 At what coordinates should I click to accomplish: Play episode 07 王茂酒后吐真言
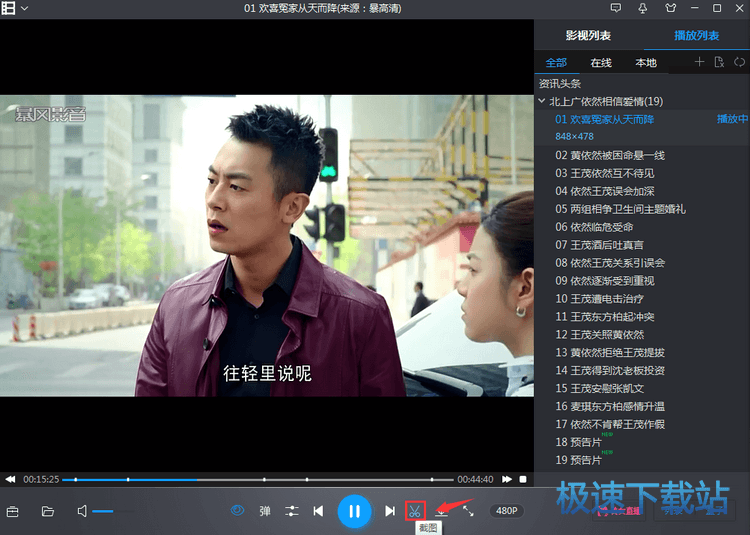coord(599,245)
